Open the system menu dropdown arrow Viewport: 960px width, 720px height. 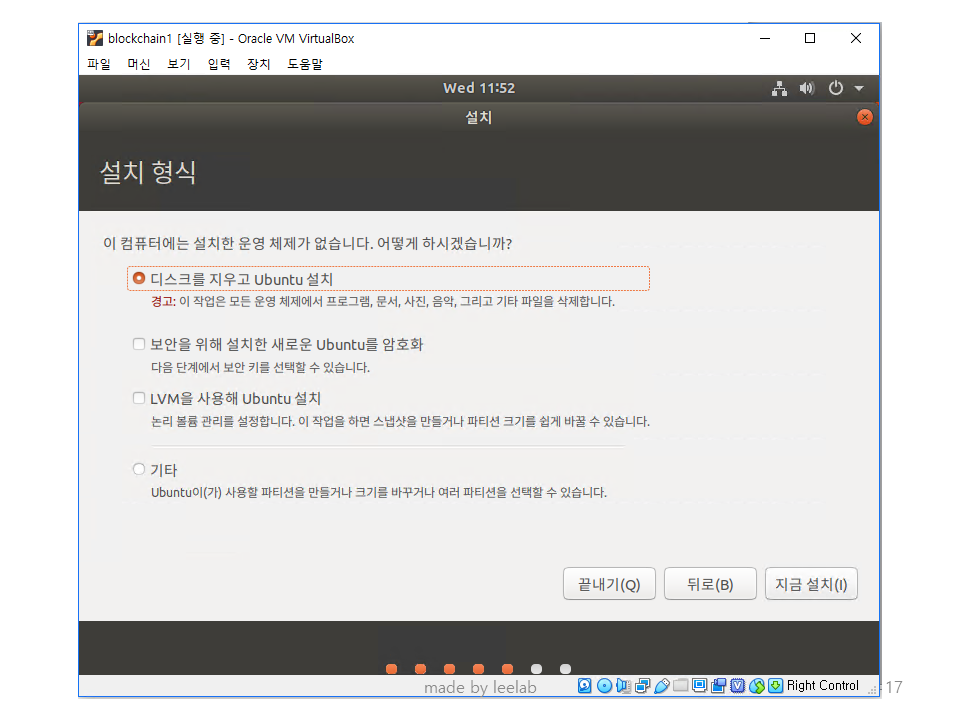tap(859, 89)
